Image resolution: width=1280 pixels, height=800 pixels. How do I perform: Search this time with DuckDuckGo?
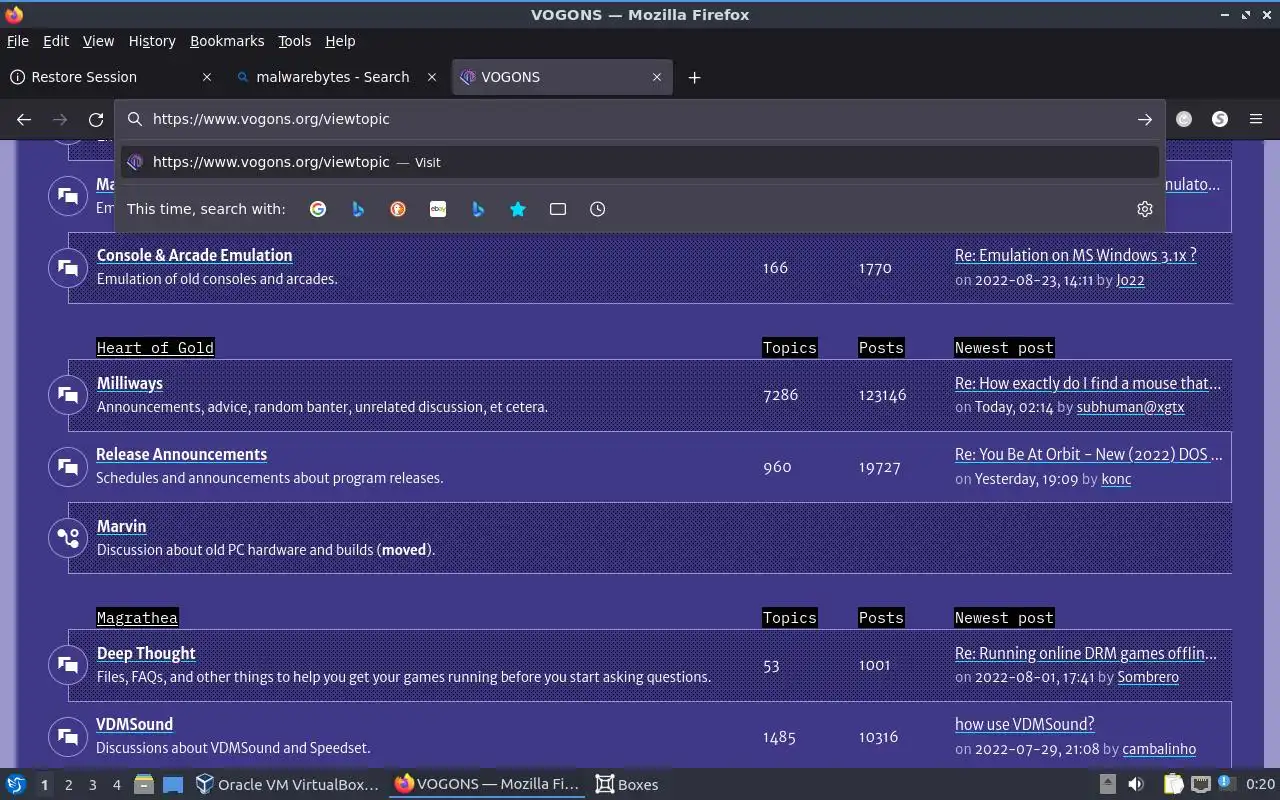[x=398, y=209]
